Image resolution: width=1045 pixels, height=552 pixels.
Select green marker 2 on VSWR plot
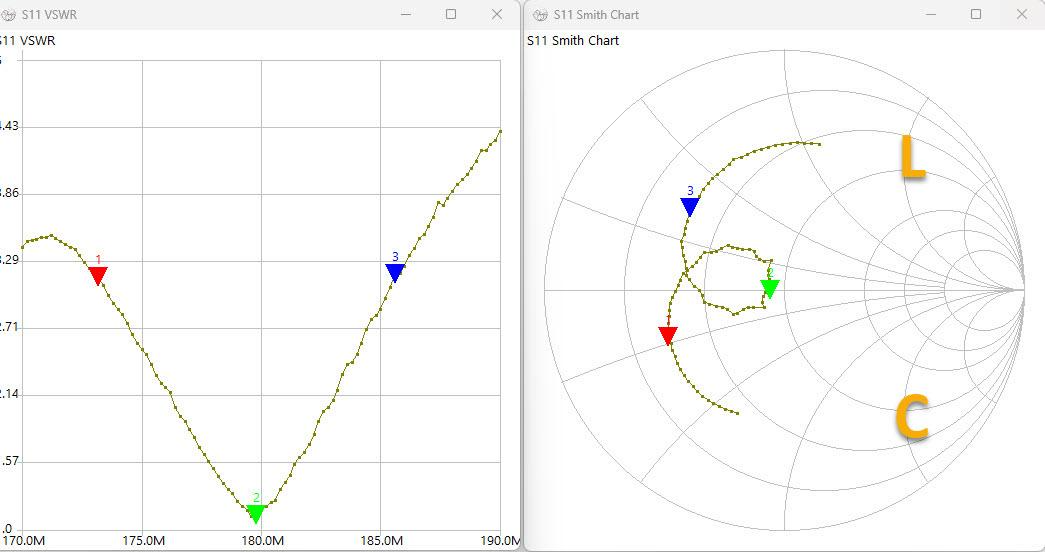(x=255, y=513)
